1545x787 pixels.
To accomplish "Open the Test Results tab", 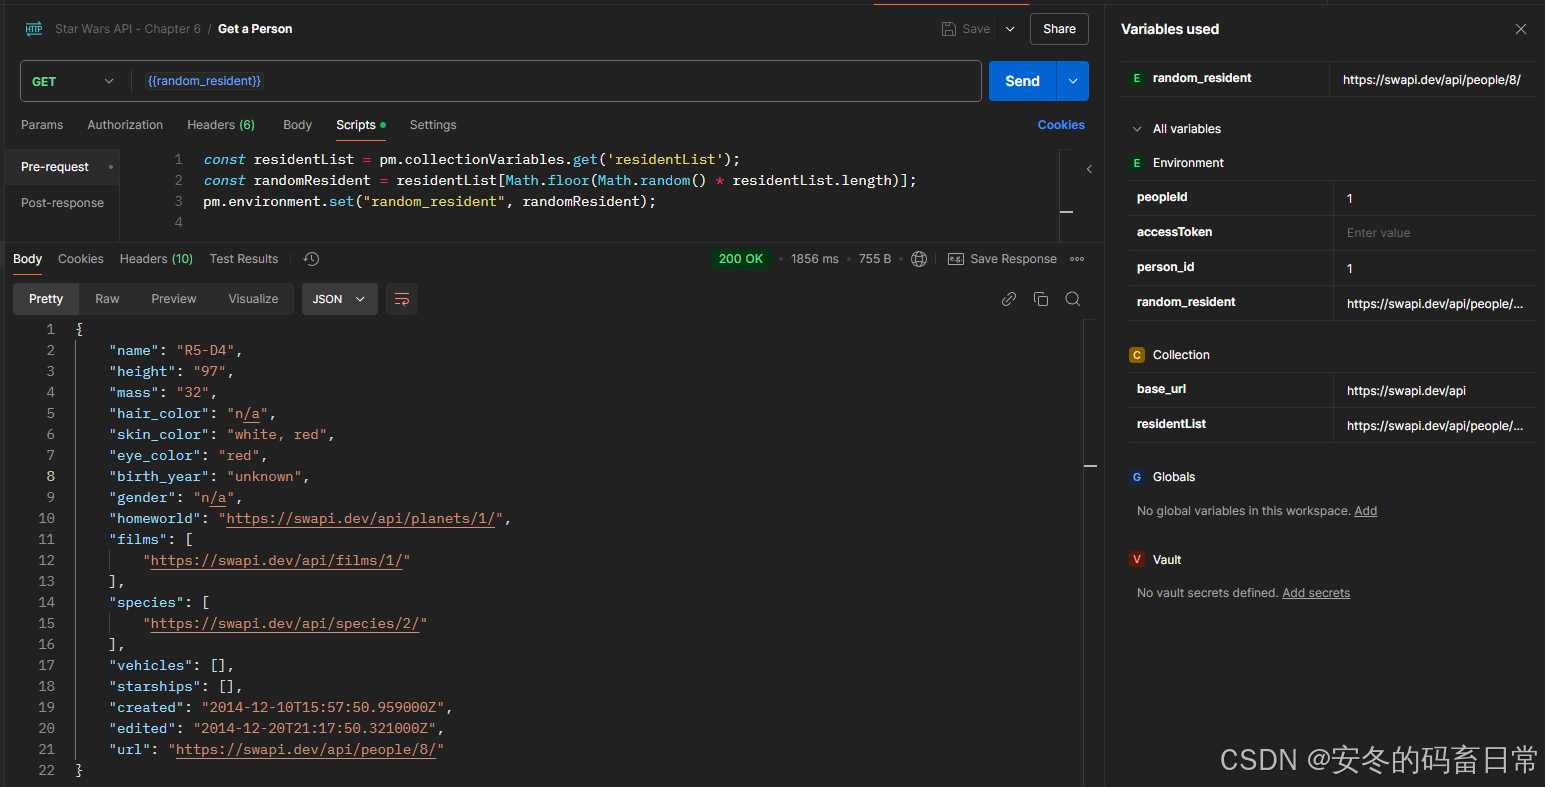I will (244, 259).
